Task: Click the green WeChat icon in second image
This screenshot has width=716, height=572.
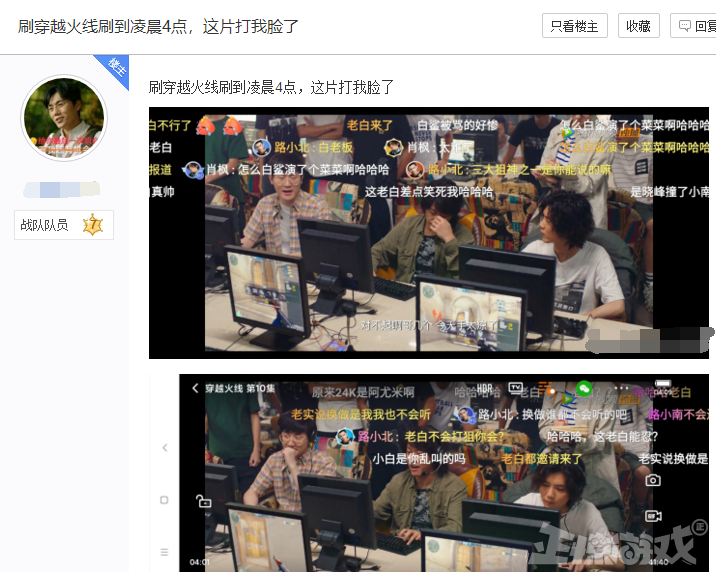Action: coord(584,388)
